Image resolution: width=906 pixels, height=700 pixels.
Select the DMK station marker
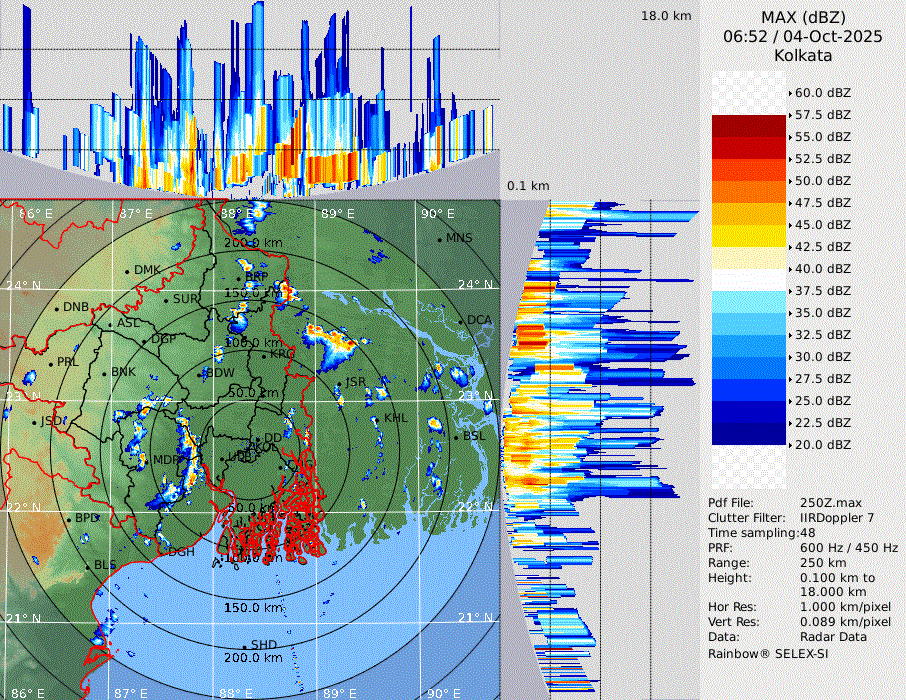coord(128,271)
